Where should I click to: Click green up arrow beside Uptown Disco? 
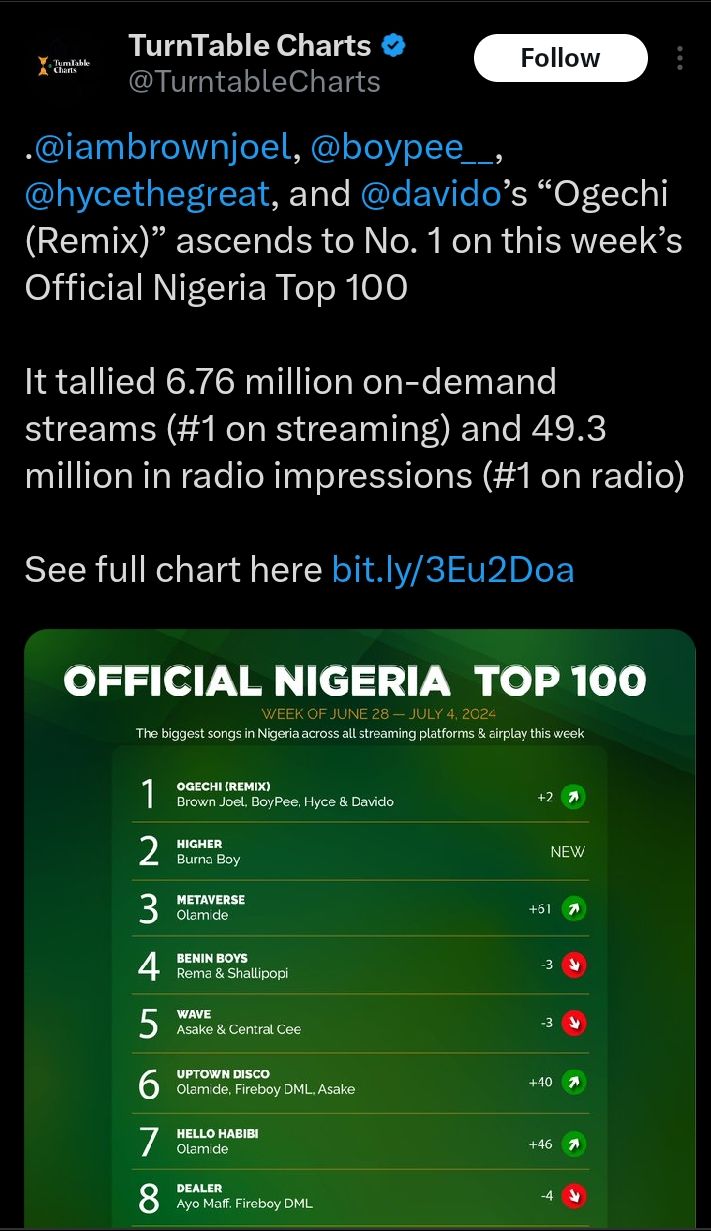[573, 1082]
